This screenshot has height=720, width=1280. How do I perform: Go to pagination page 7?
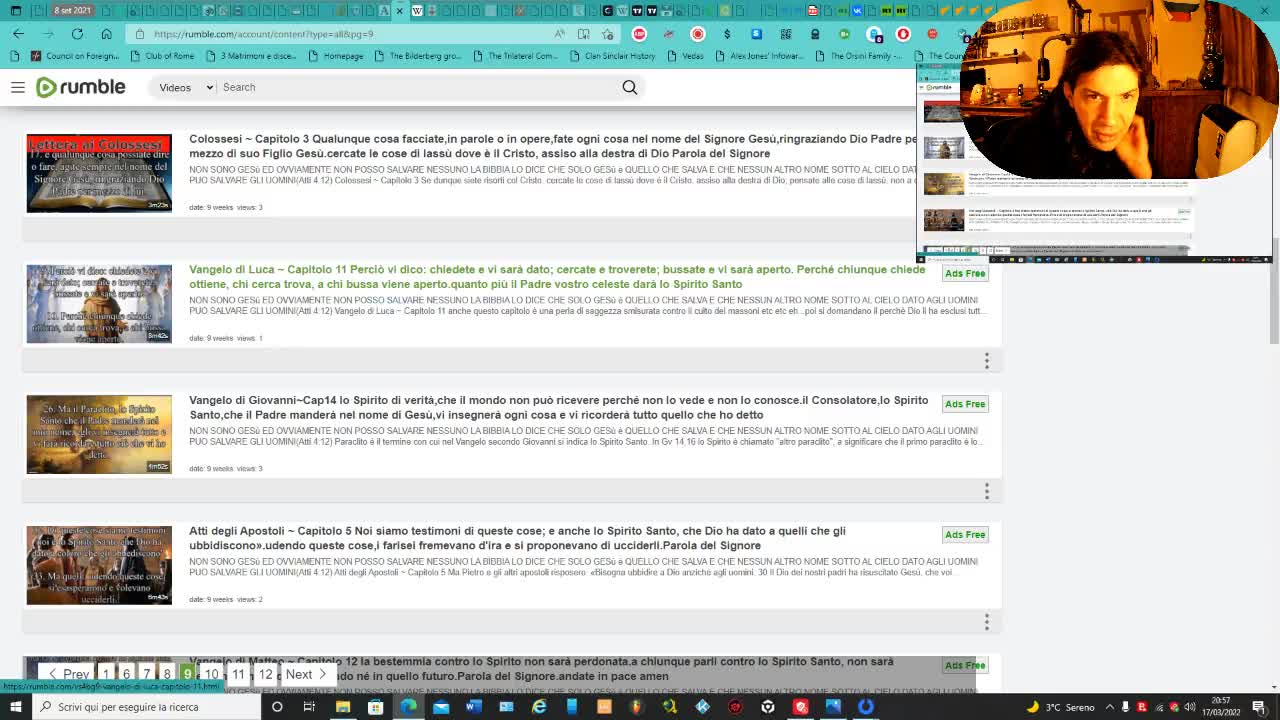(x=147, y=675)
